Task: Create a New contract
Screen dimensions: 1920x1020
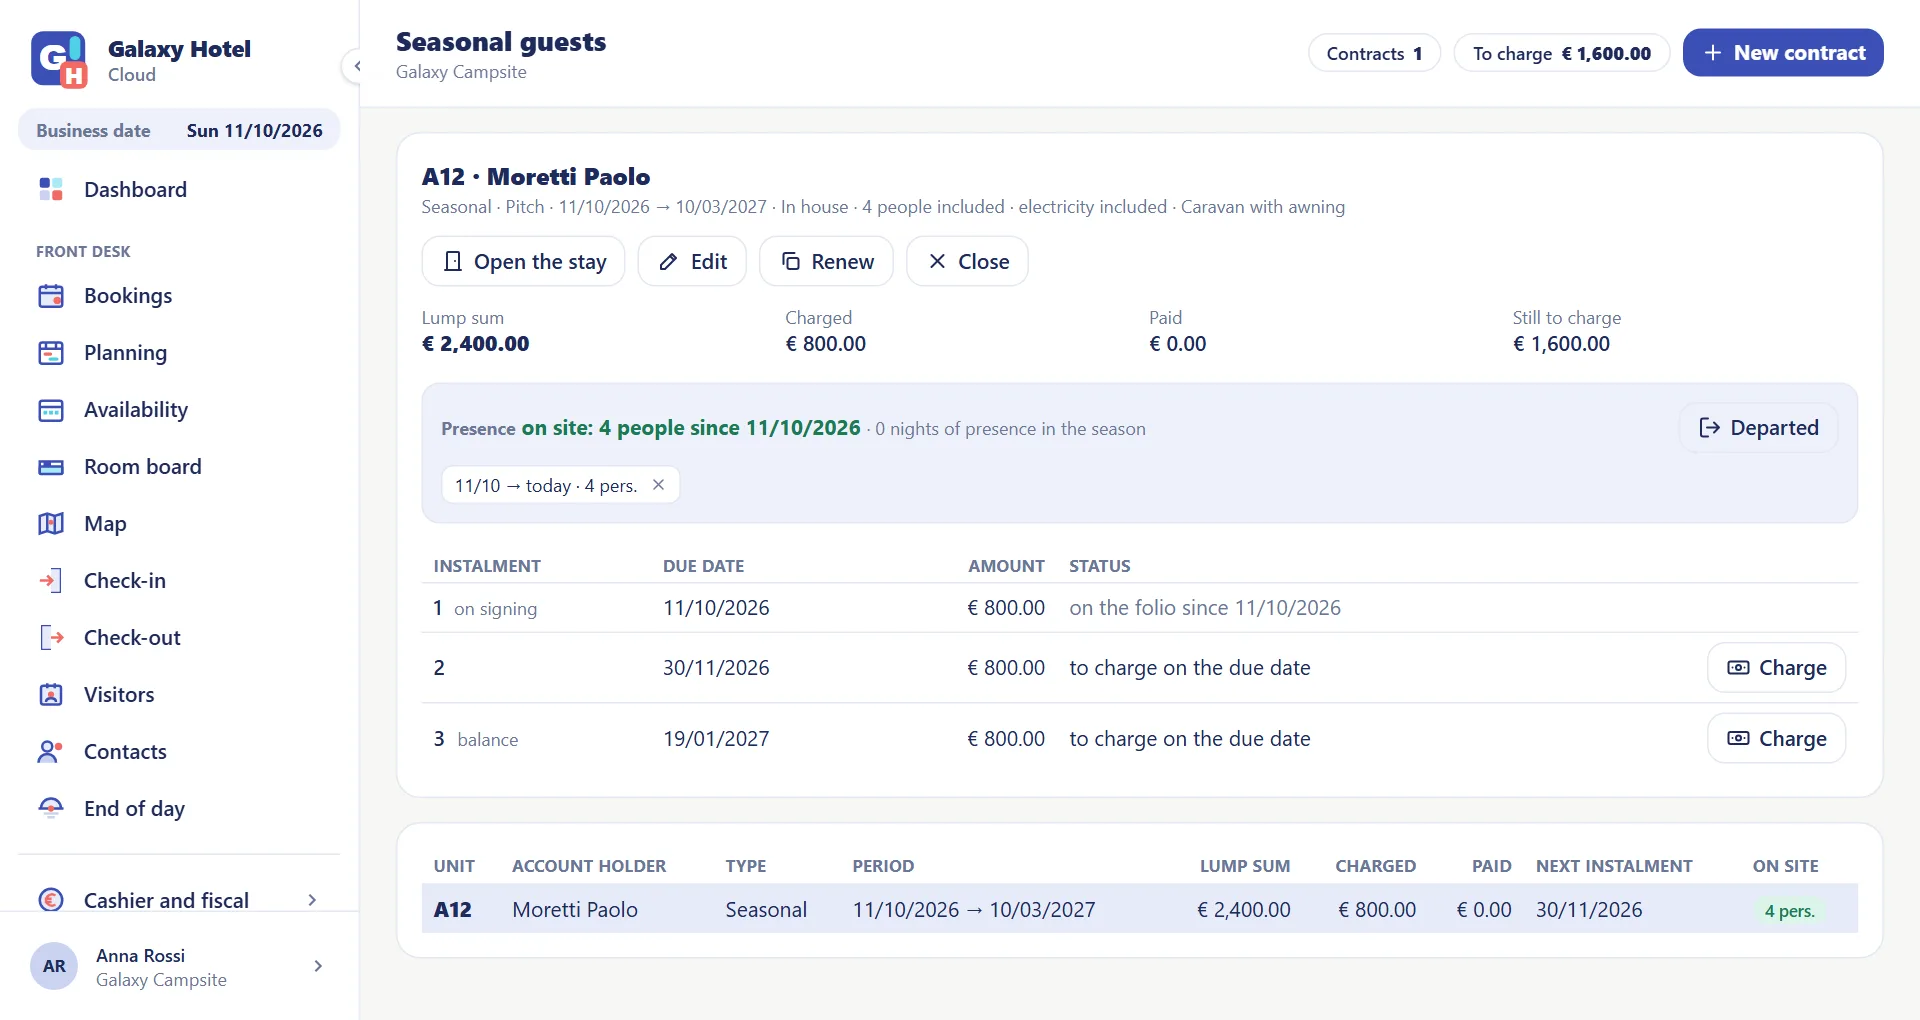Action: 1783,53
